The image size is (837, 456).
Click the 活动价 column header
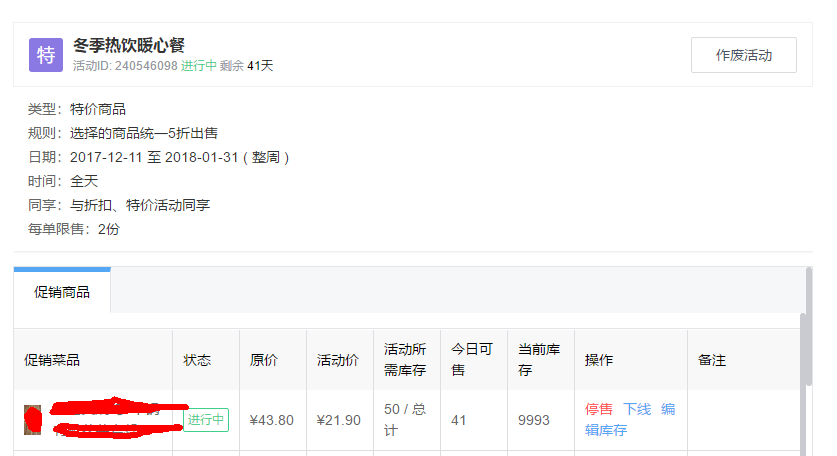point(337,360)
